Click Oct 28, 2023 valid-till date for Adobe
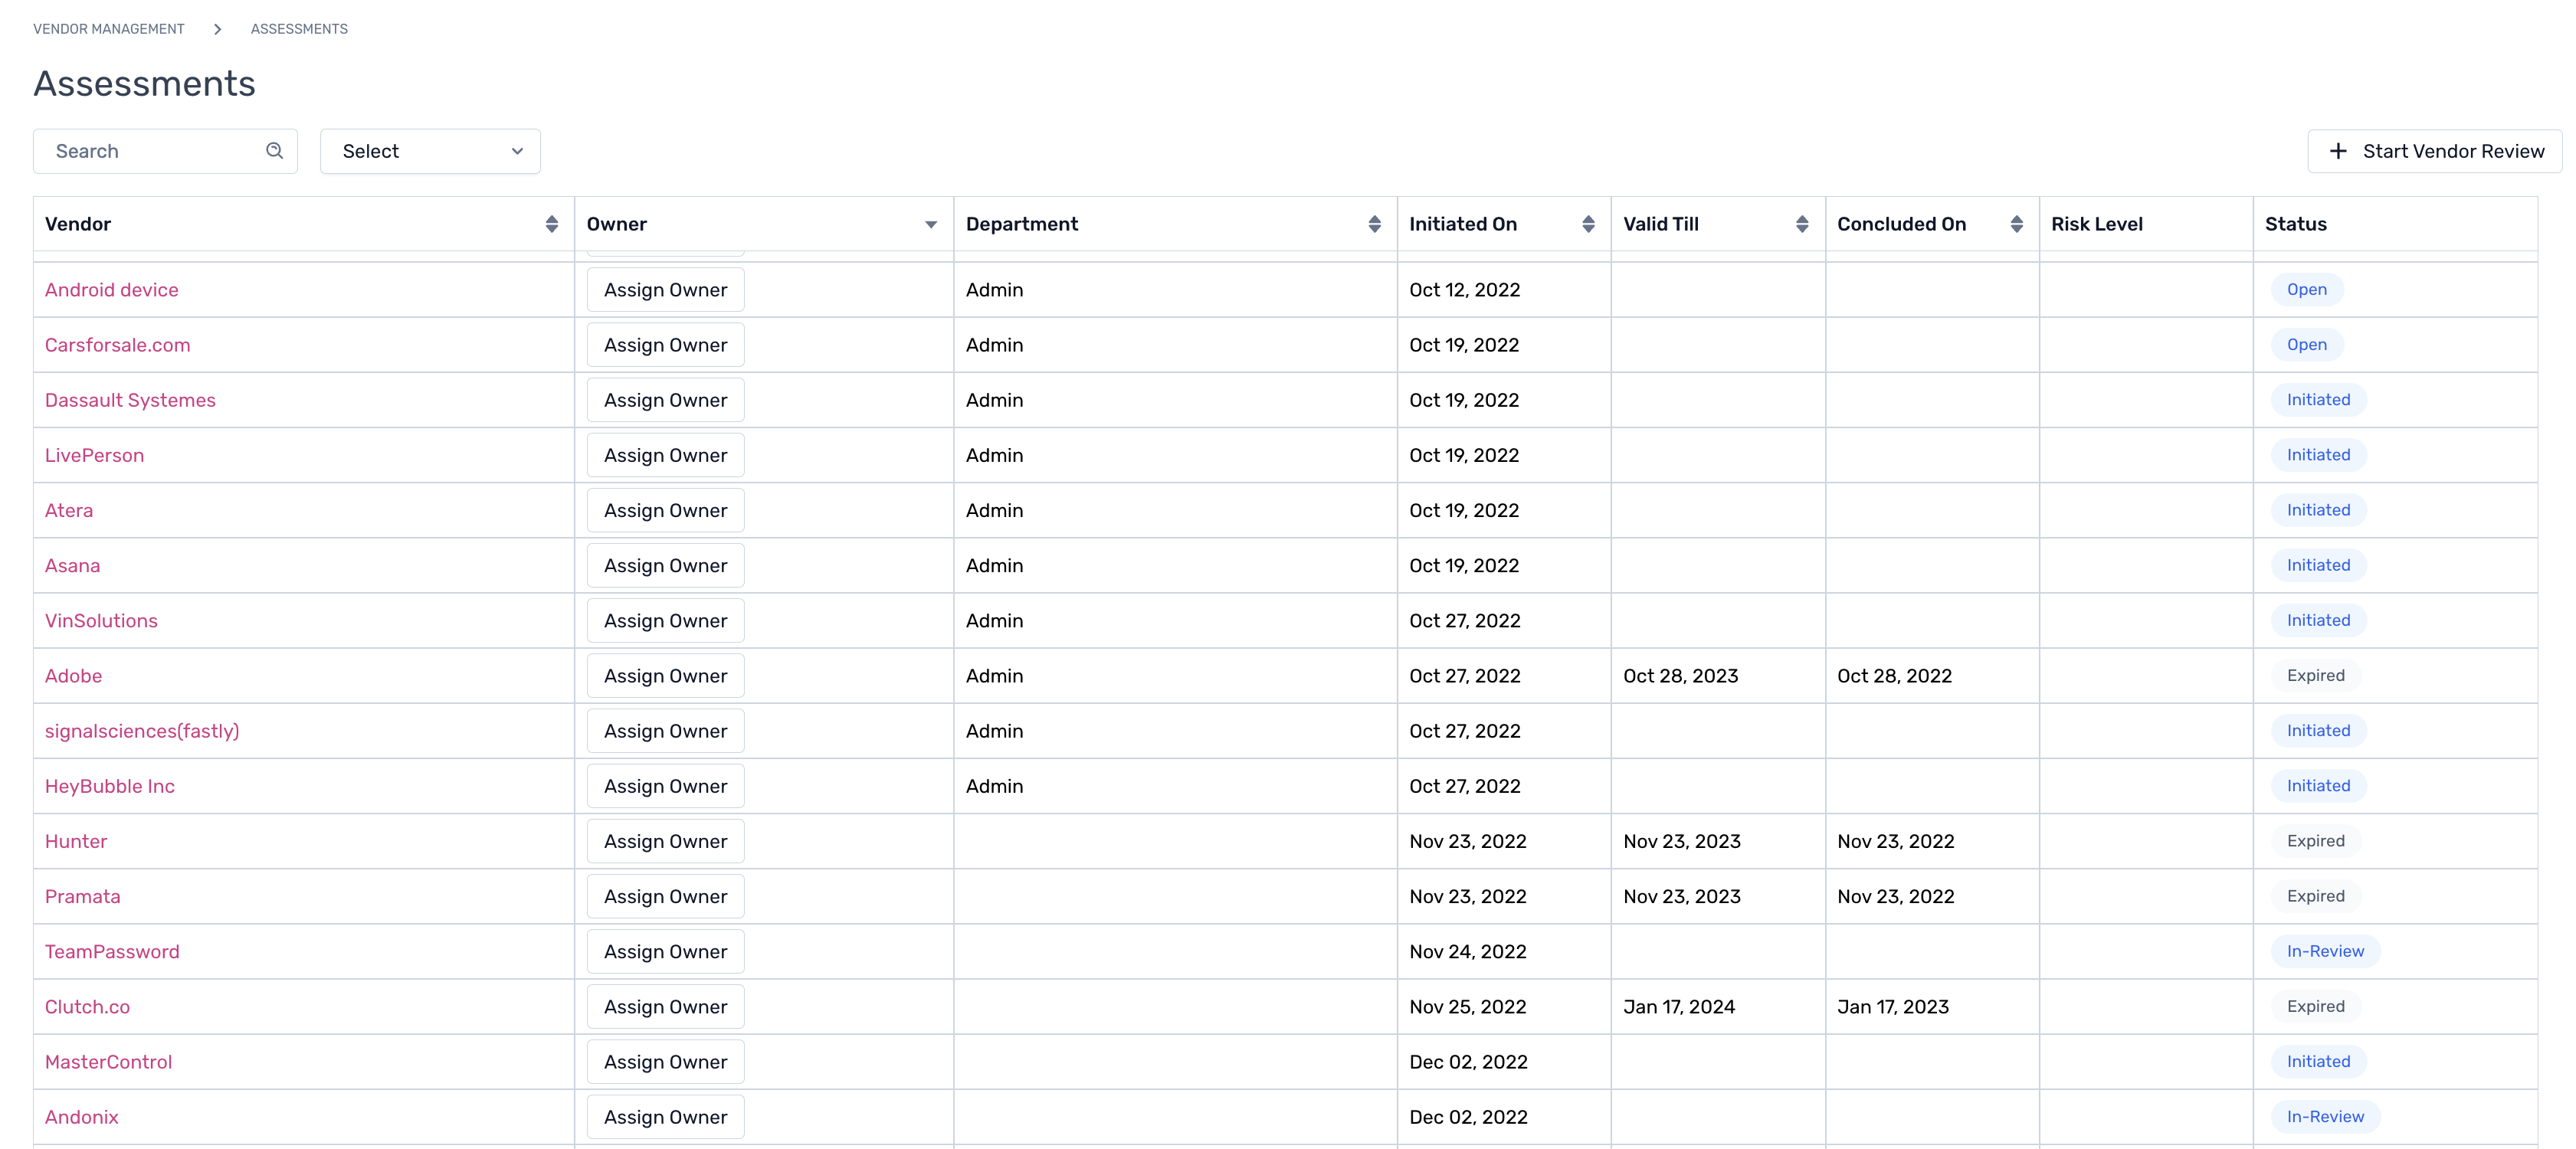Screen dimensions: 2576x1149 pyautogui.click(x=1680, y=676)
